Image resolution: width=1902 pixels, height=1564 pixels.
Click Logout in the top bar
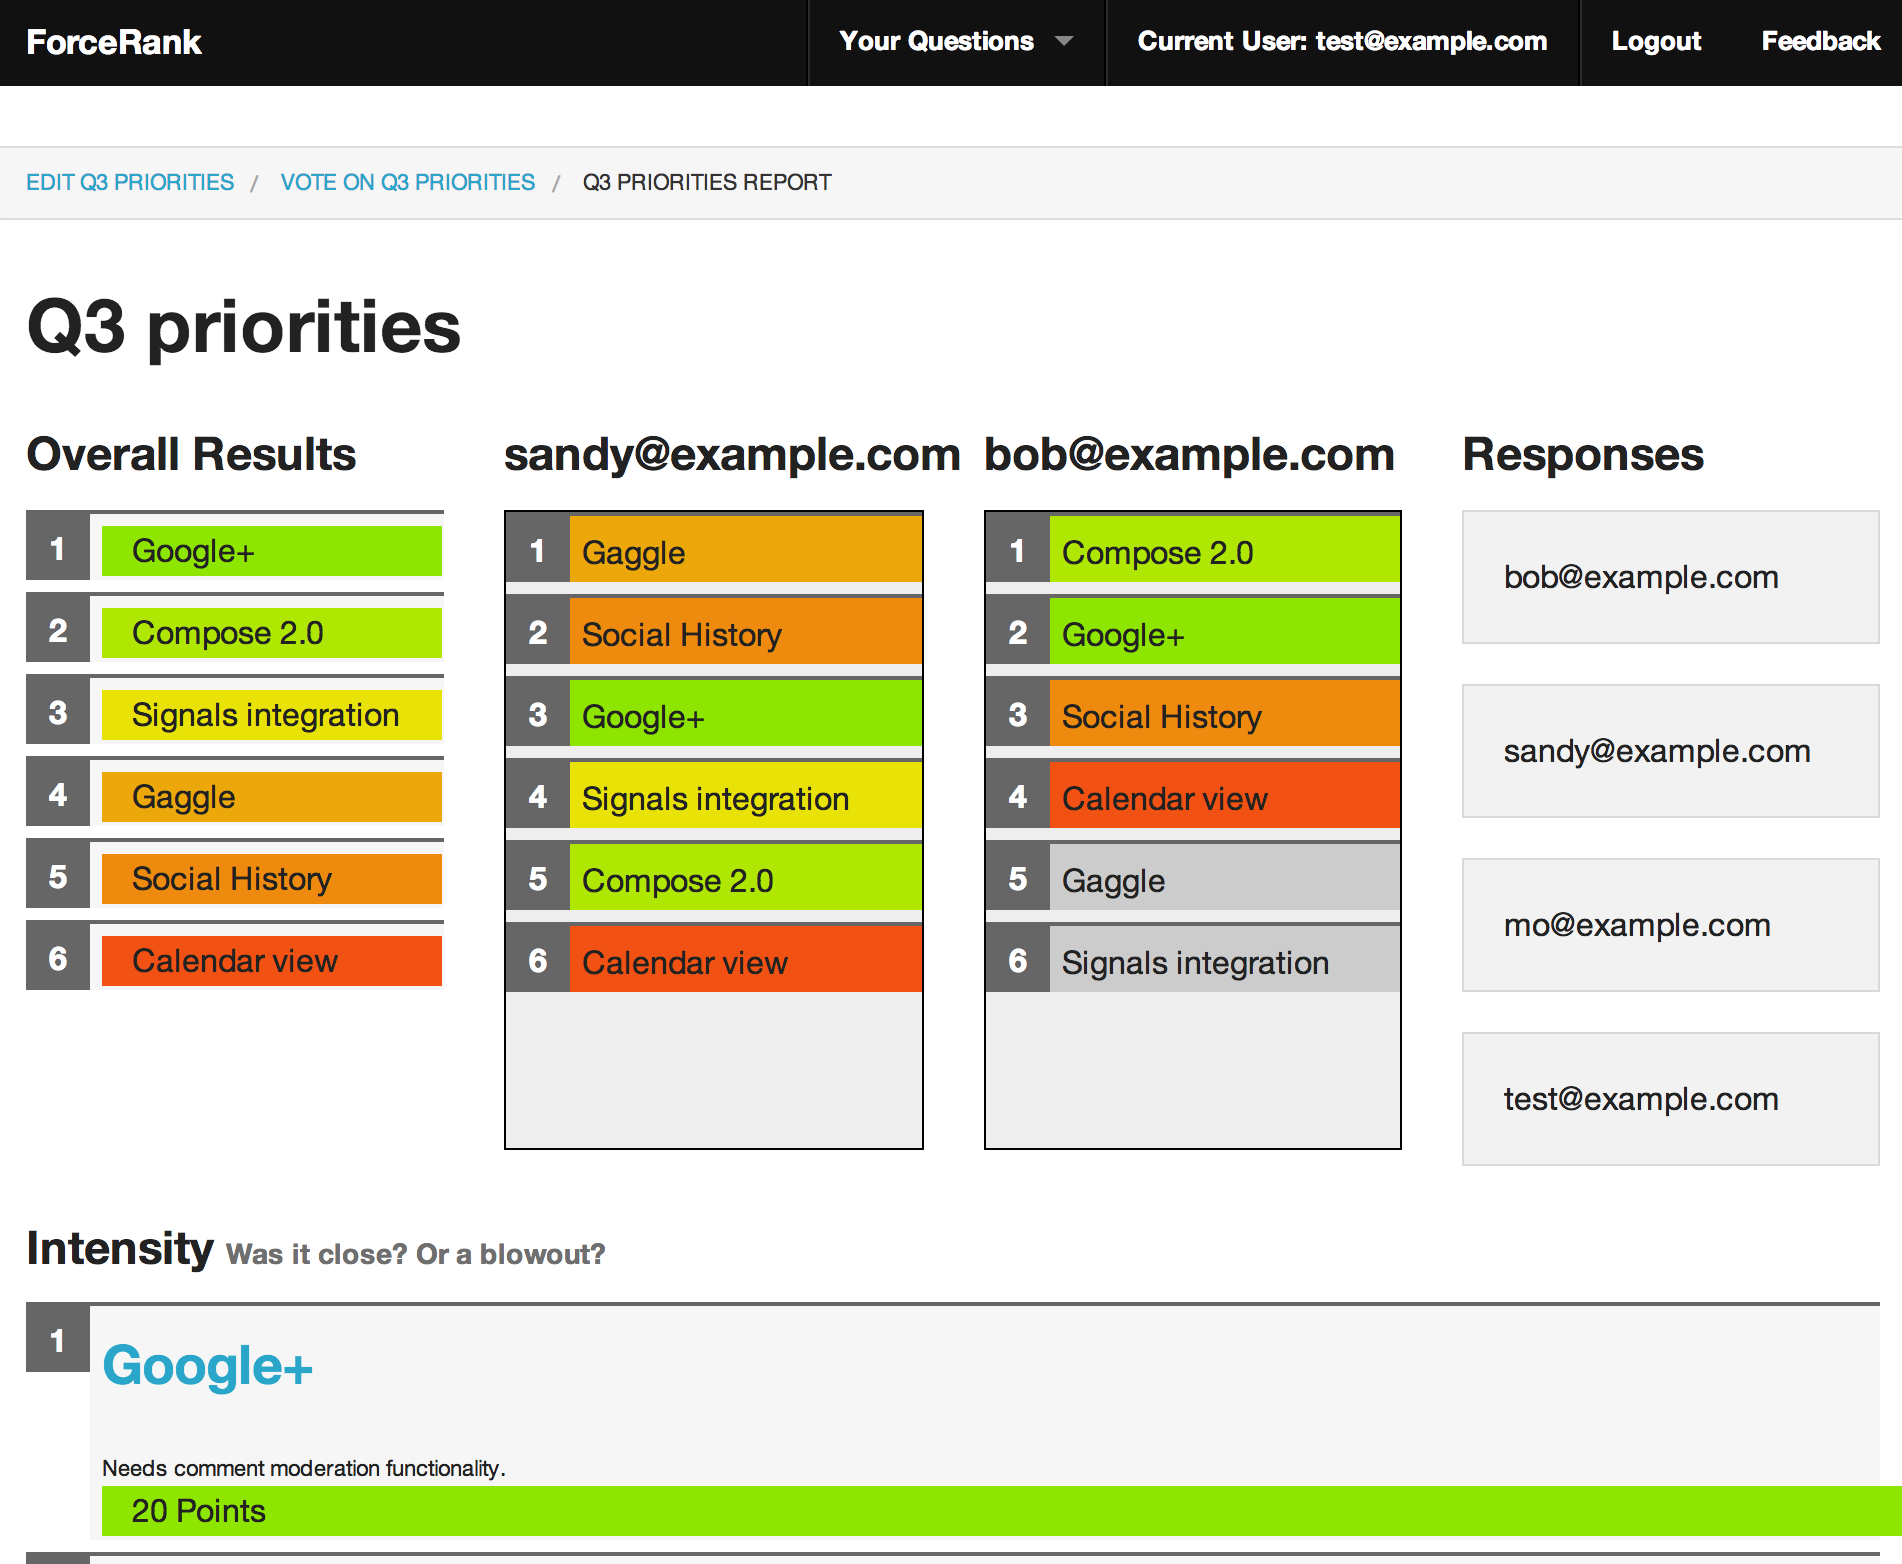point(1655,41)
